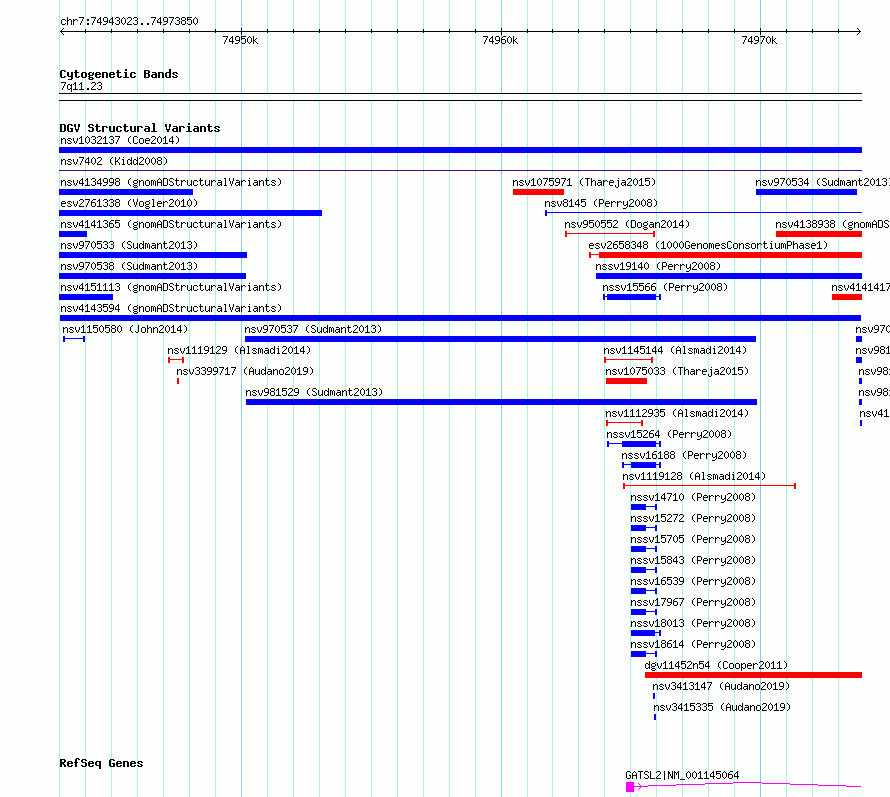Open nsv4151113 gnomADStructuralVariants entry
This screenshot has width=890, height=797.
coord(171,287)
